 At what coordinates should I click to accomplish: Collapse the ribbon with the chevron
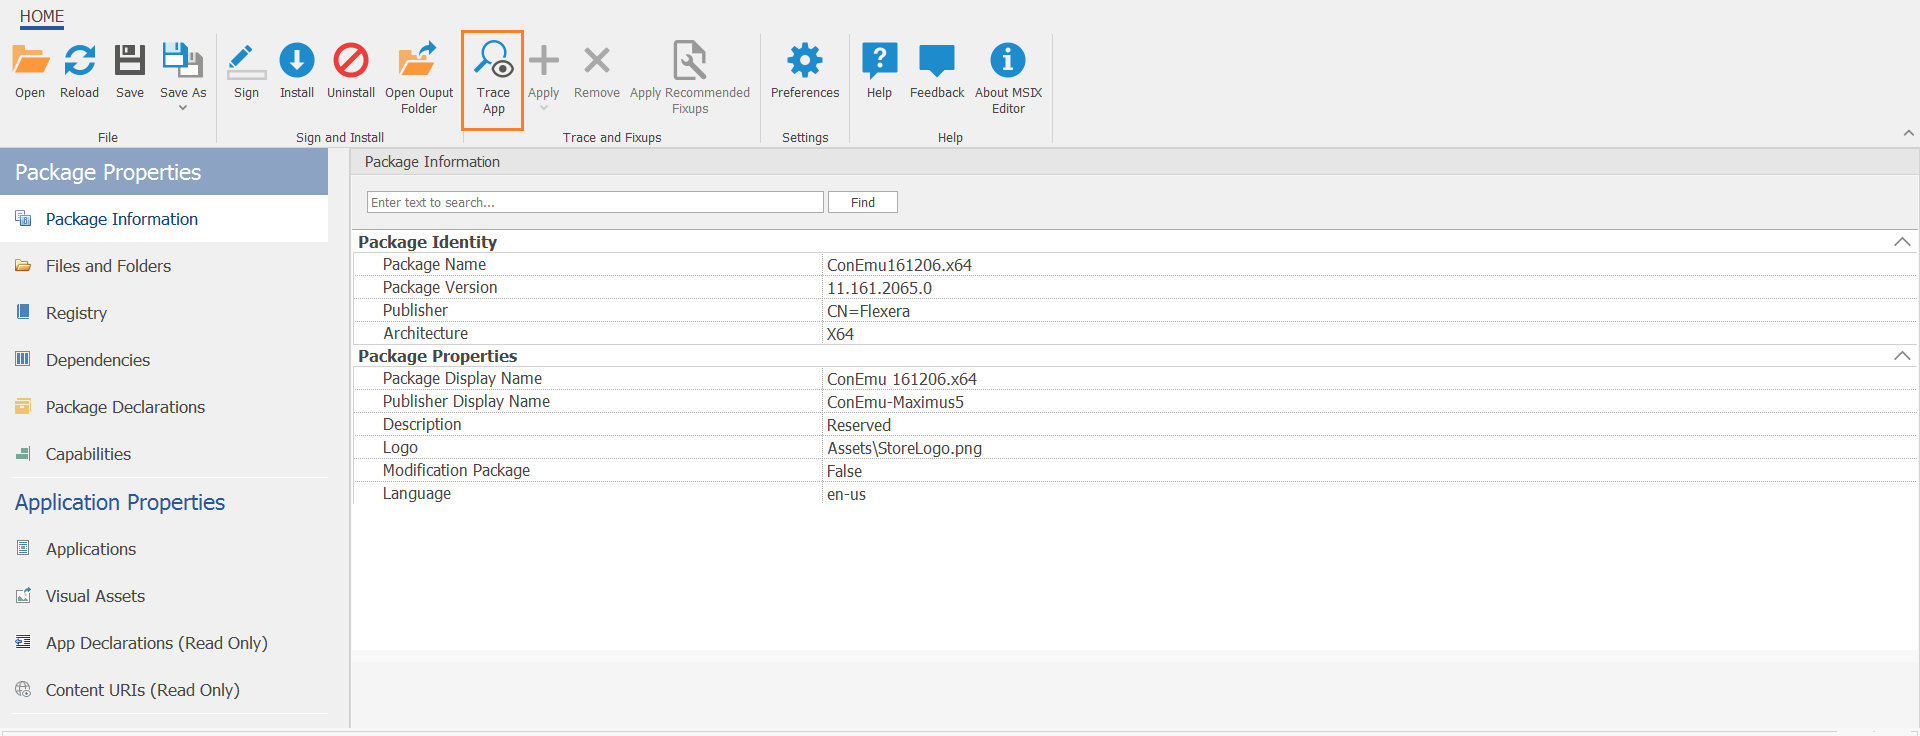click(x=1908, y=133)
